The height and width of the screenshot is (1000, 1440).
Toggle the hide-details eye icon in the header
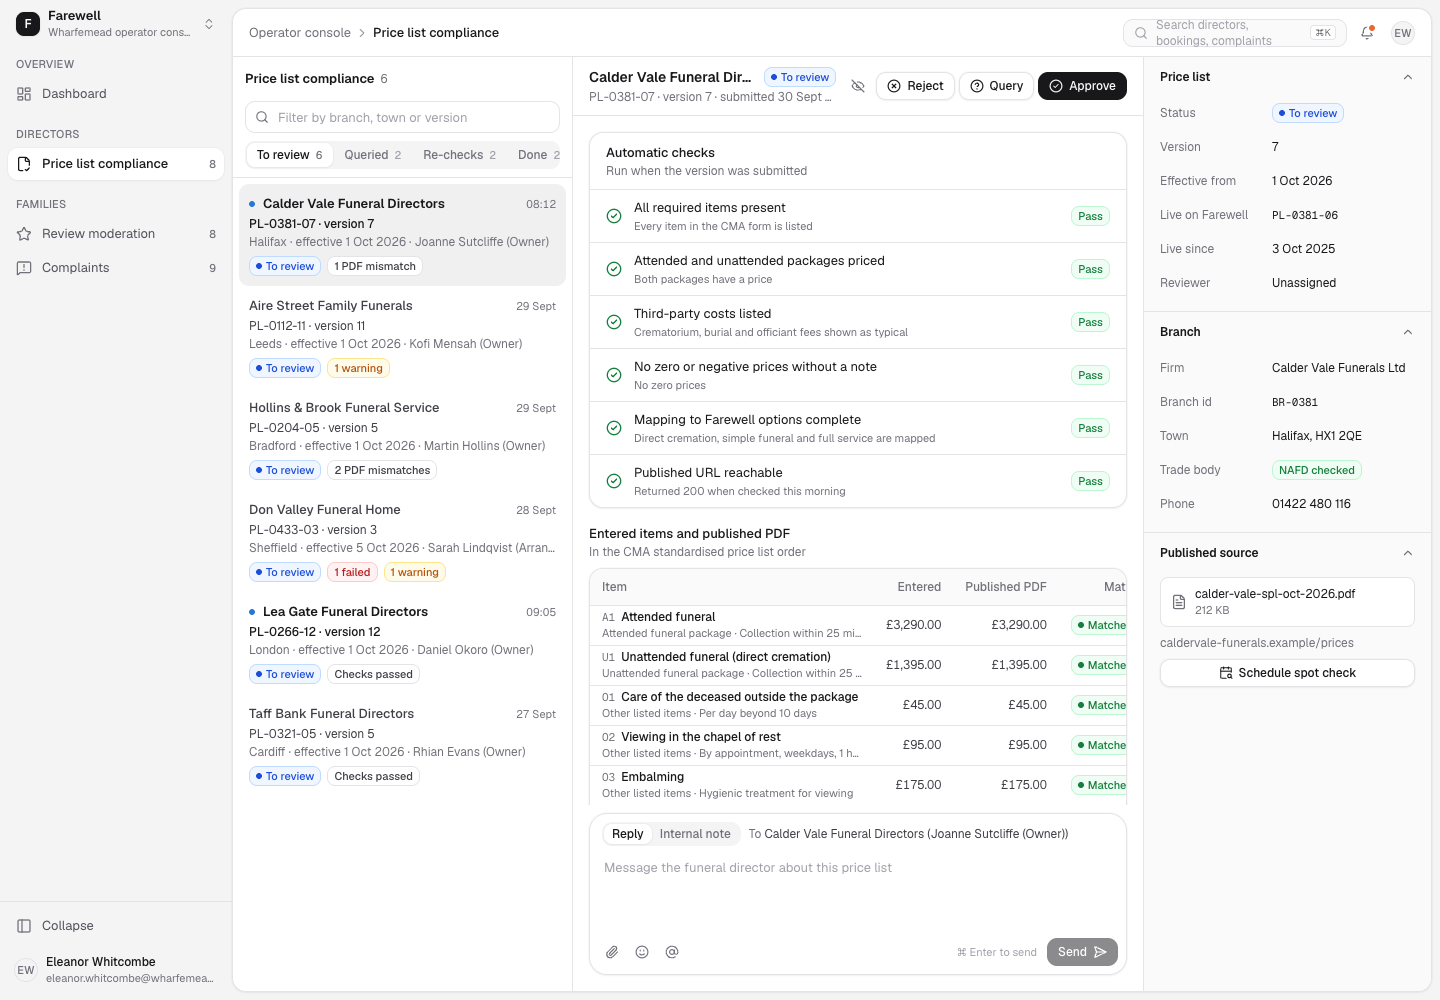[x=858, y=86]
